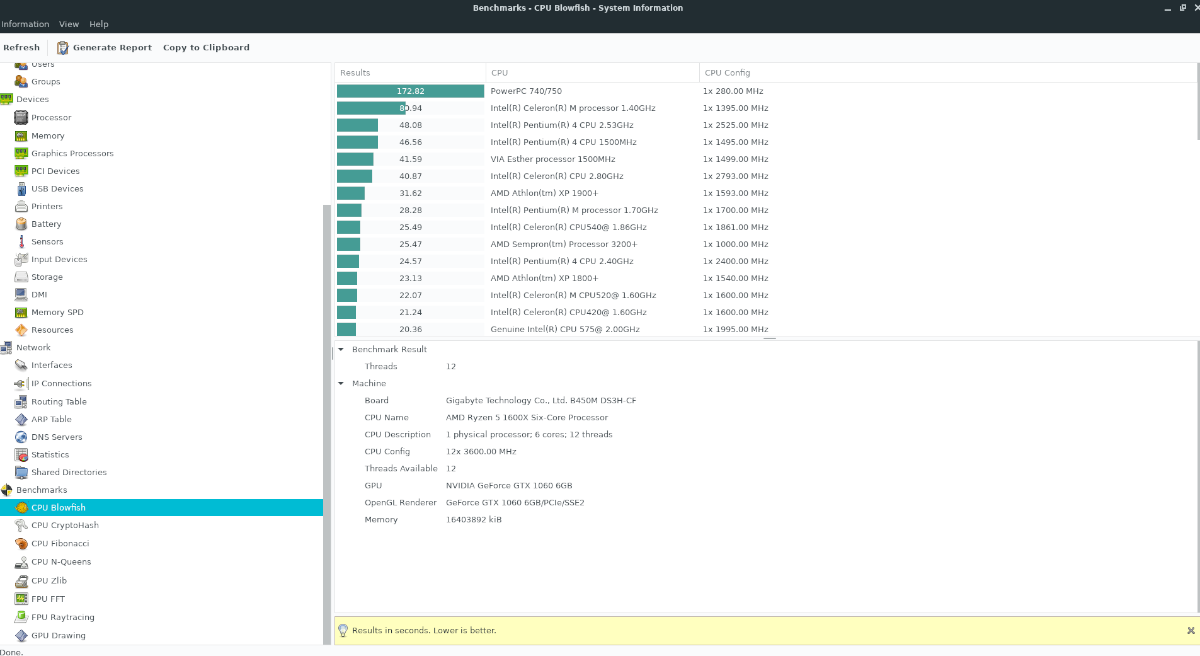This screenshot has height=656, width=1200.
Task: Open the View menu
Action: point(69,24)
